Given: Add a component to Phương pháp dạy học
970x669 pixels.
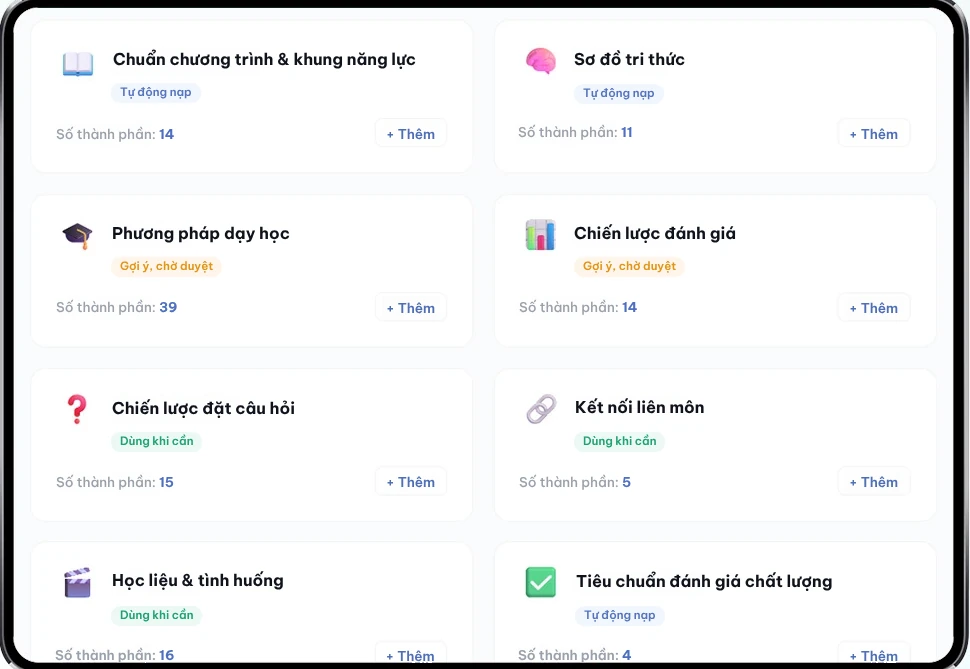Looking at the screenshot, I should coord(411,308).
